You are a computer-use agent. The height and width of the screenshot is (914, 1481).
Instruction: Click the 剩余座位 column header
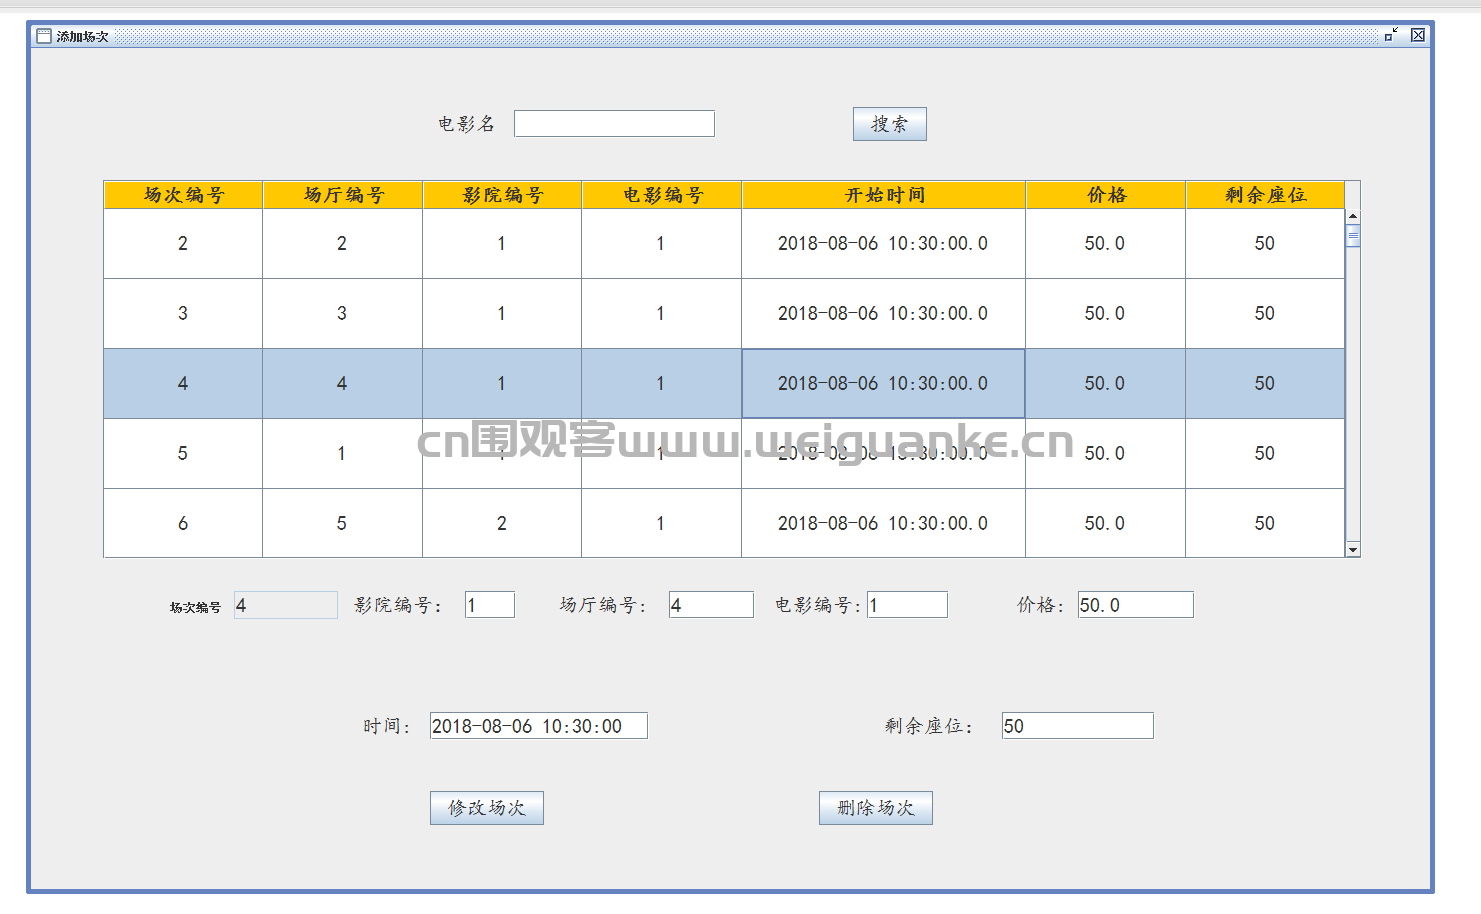pos(1265,195)
